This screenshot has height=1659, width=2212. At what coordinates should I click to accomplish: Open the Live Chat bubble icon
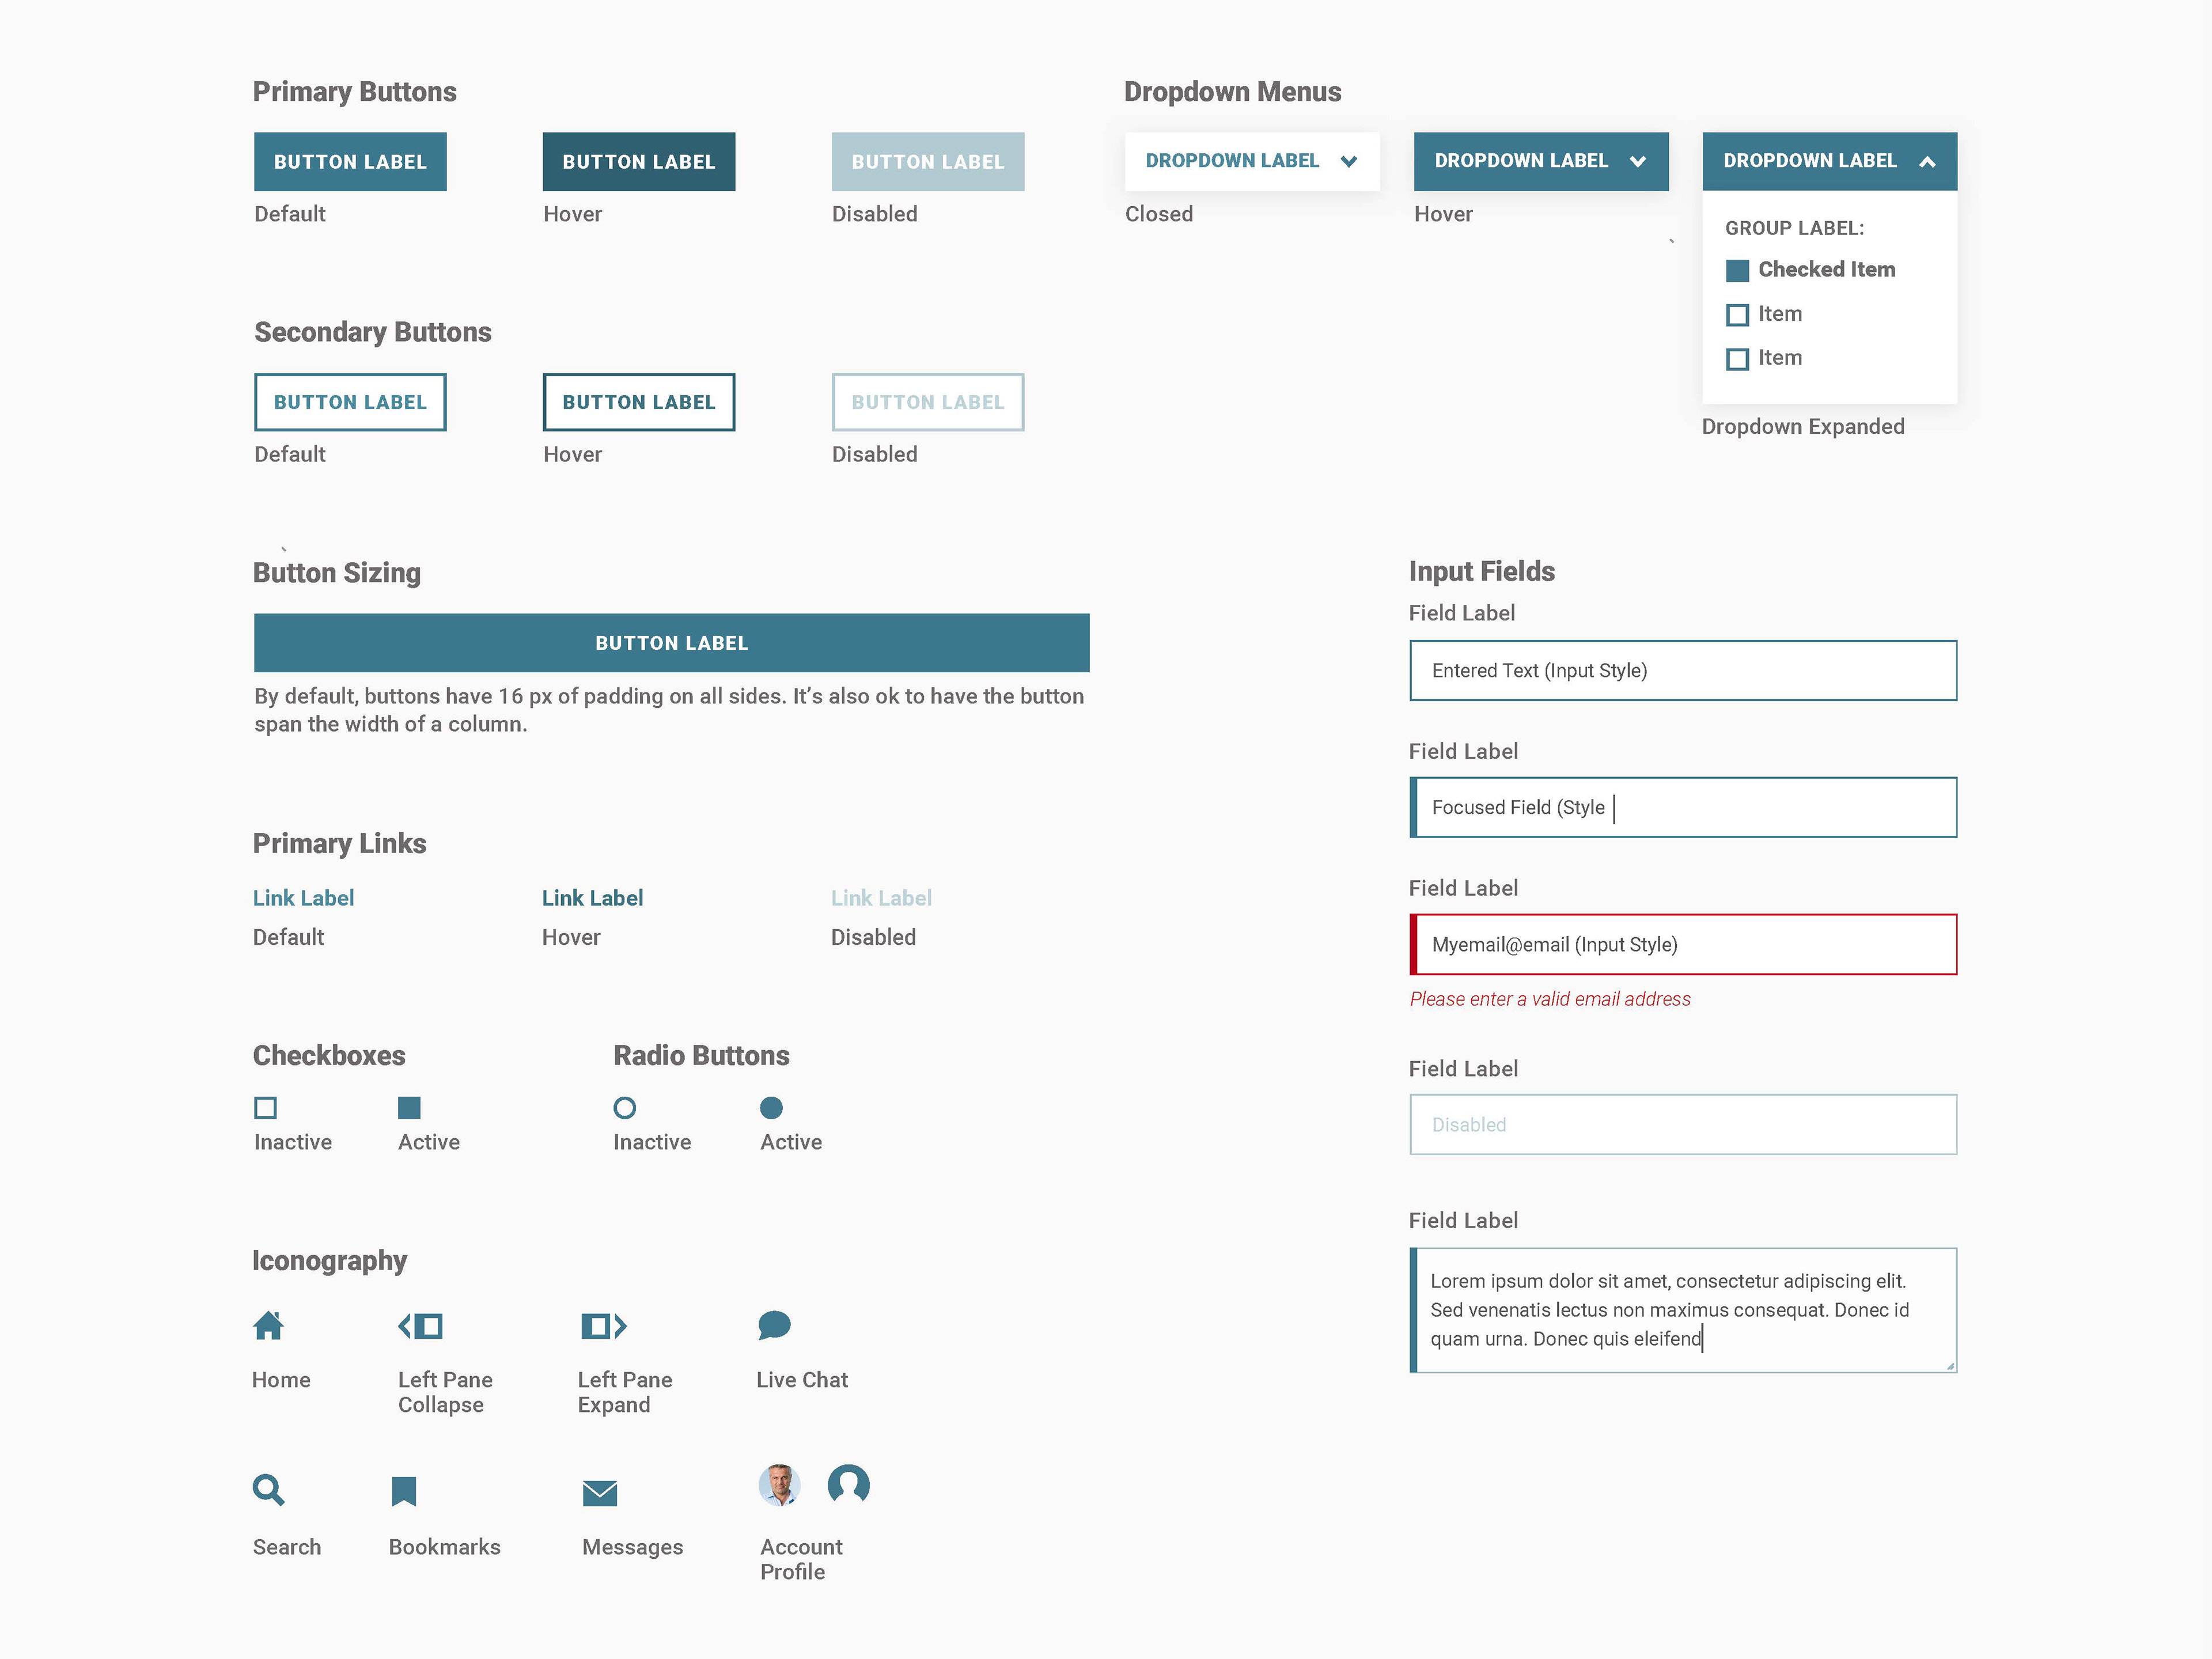[774, 1325]
